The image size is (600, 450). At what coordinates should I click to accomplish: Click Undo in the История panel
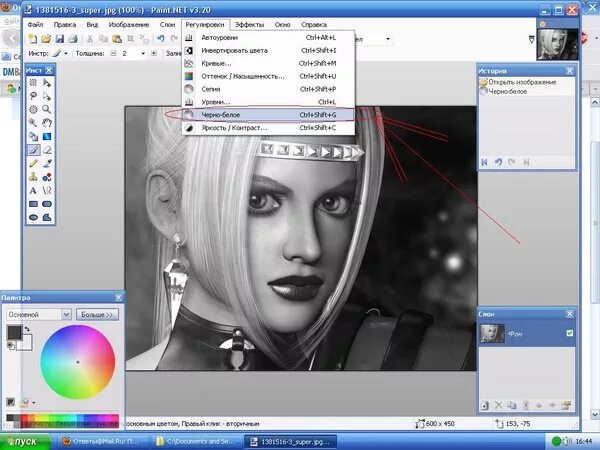pyautogui.click(x=498, y=162)
